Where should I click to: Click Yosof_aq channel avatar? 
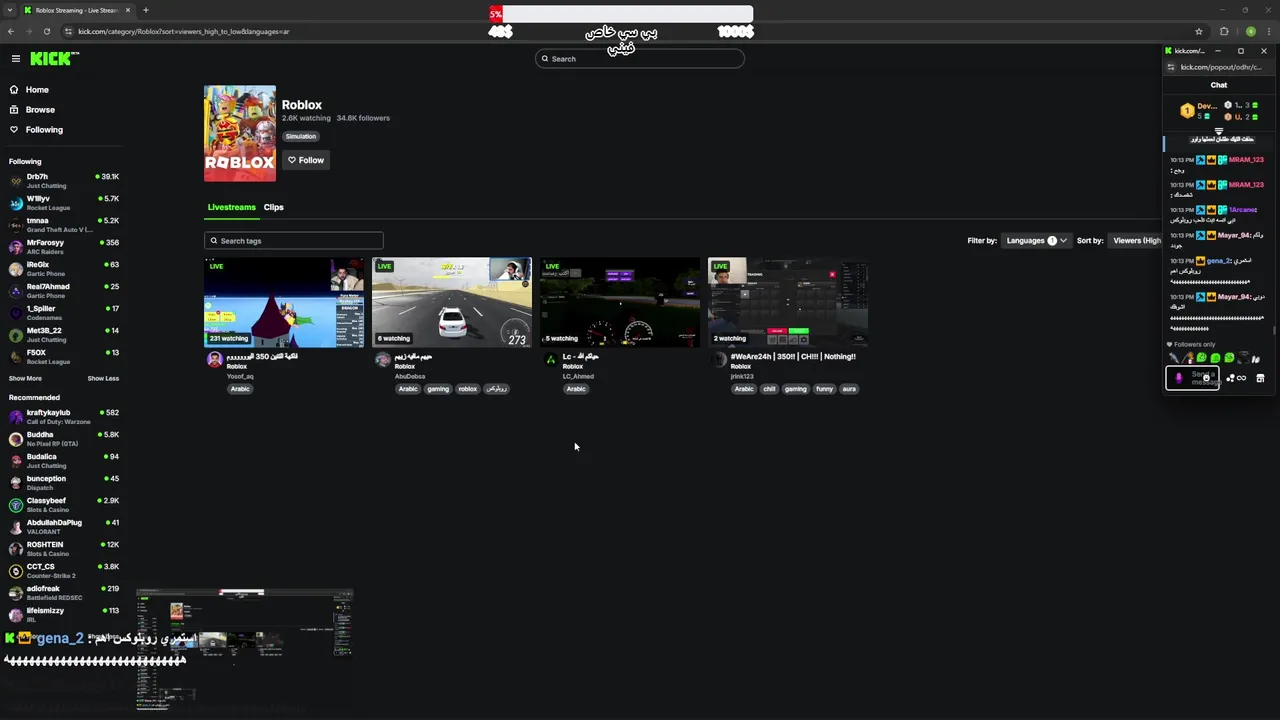[214, 360]
